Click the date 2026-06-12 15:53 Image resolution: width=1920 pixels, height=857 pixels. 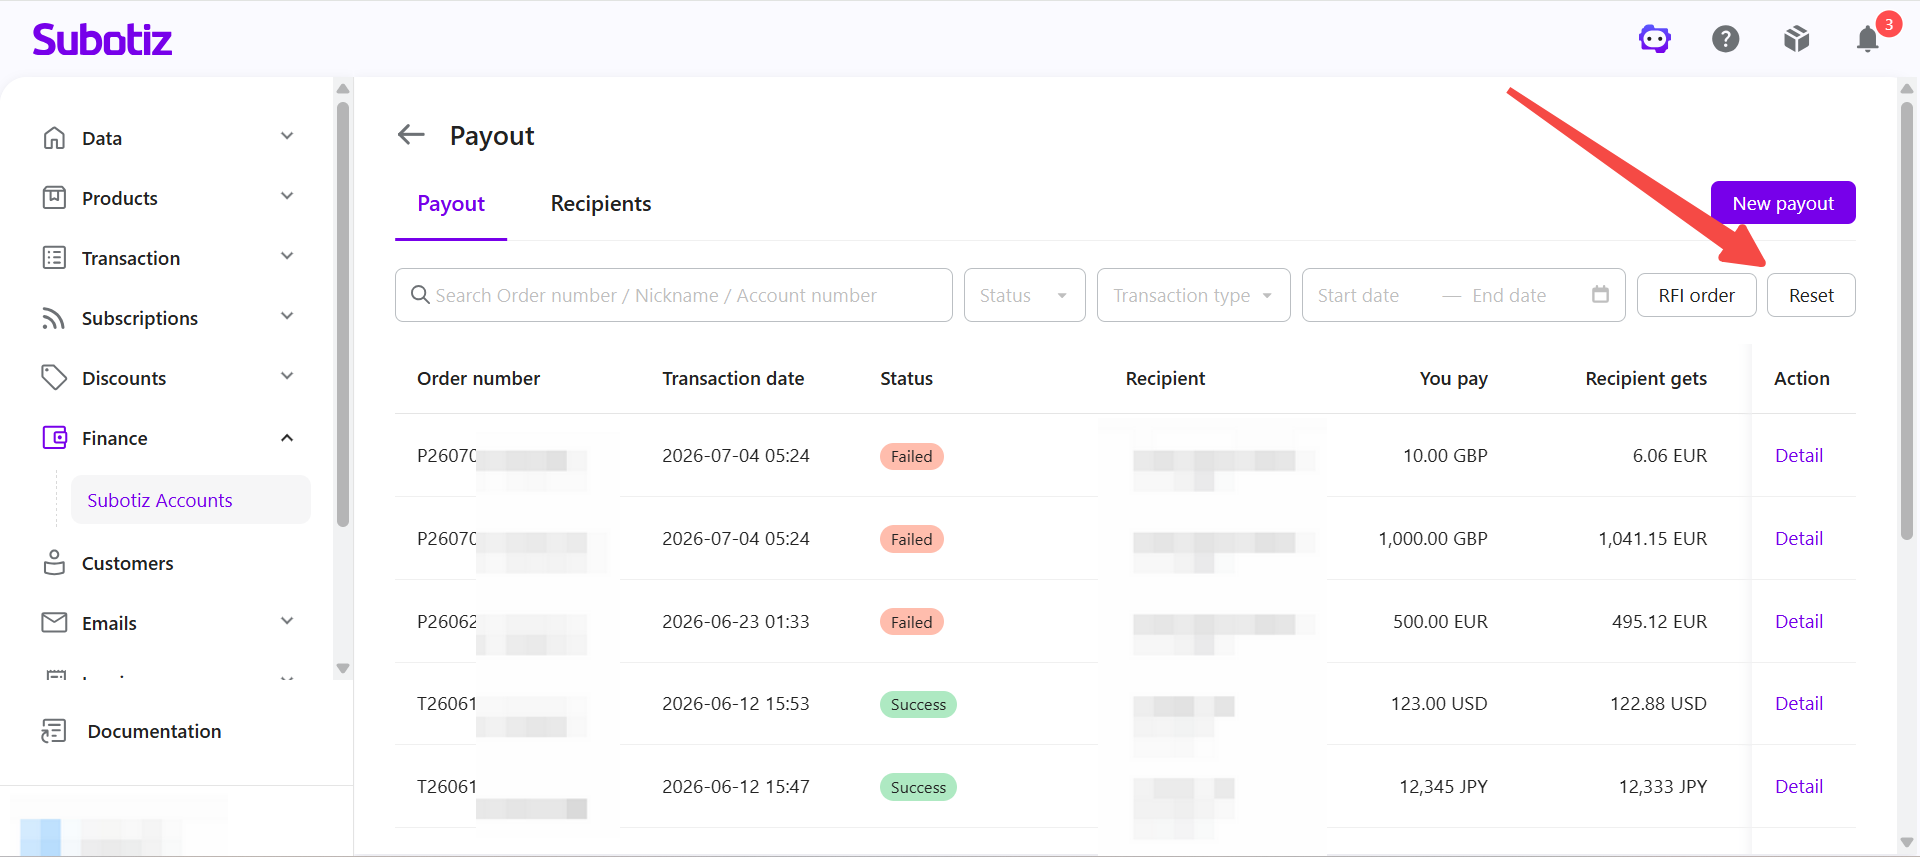[736, 704]
